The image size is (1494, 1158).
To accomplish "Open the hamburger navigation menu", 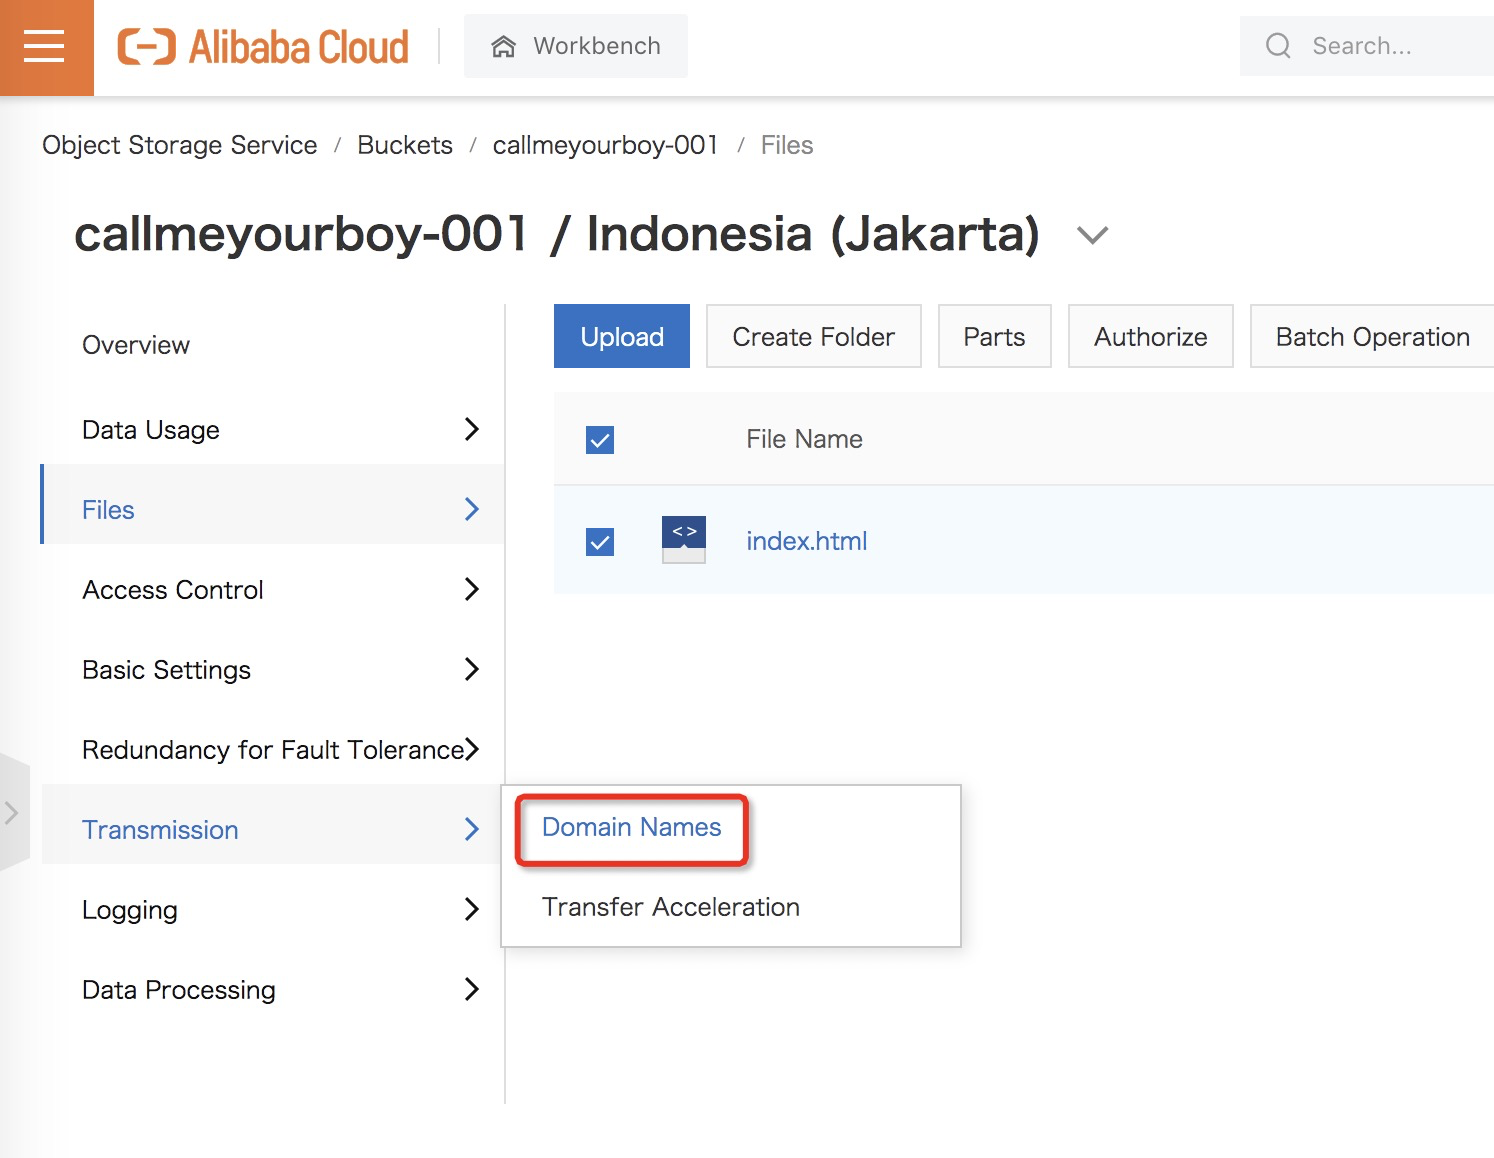I will (45, 47).
